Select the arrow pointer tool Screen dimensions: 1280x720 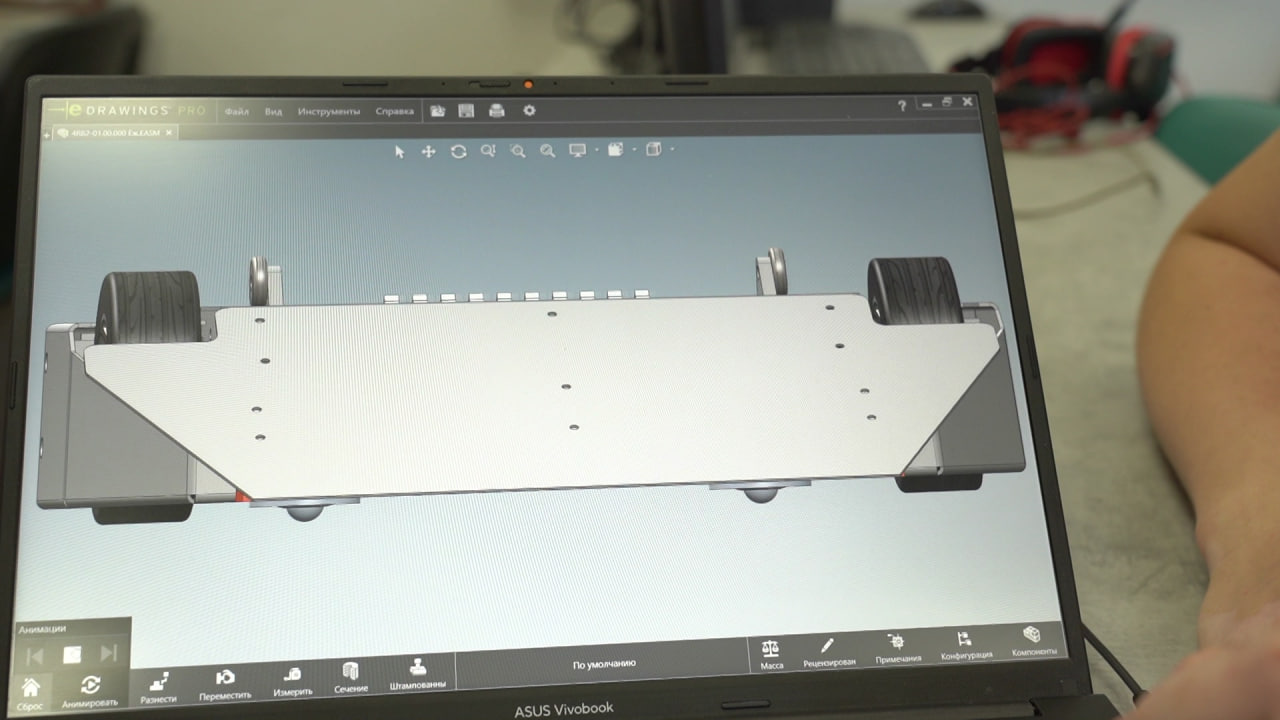click(400, 151)
